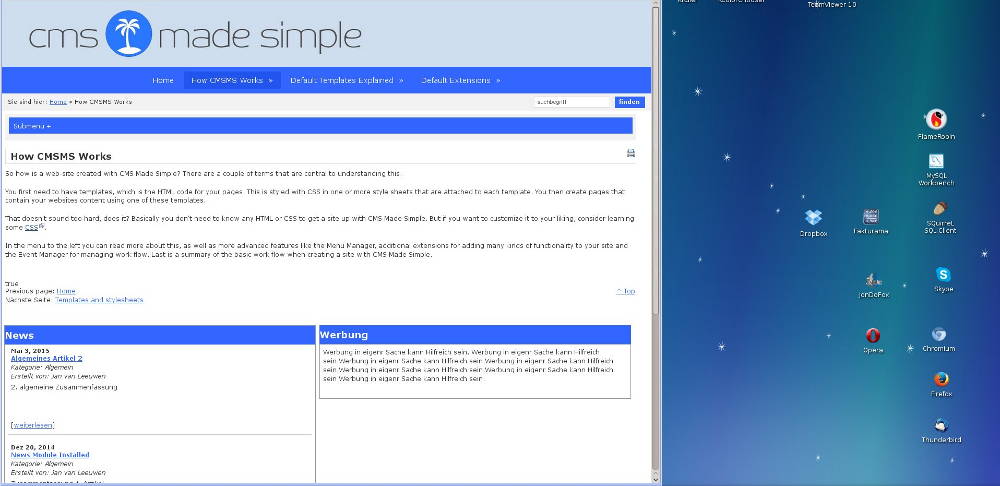Click the Previous page Home link

66,291
